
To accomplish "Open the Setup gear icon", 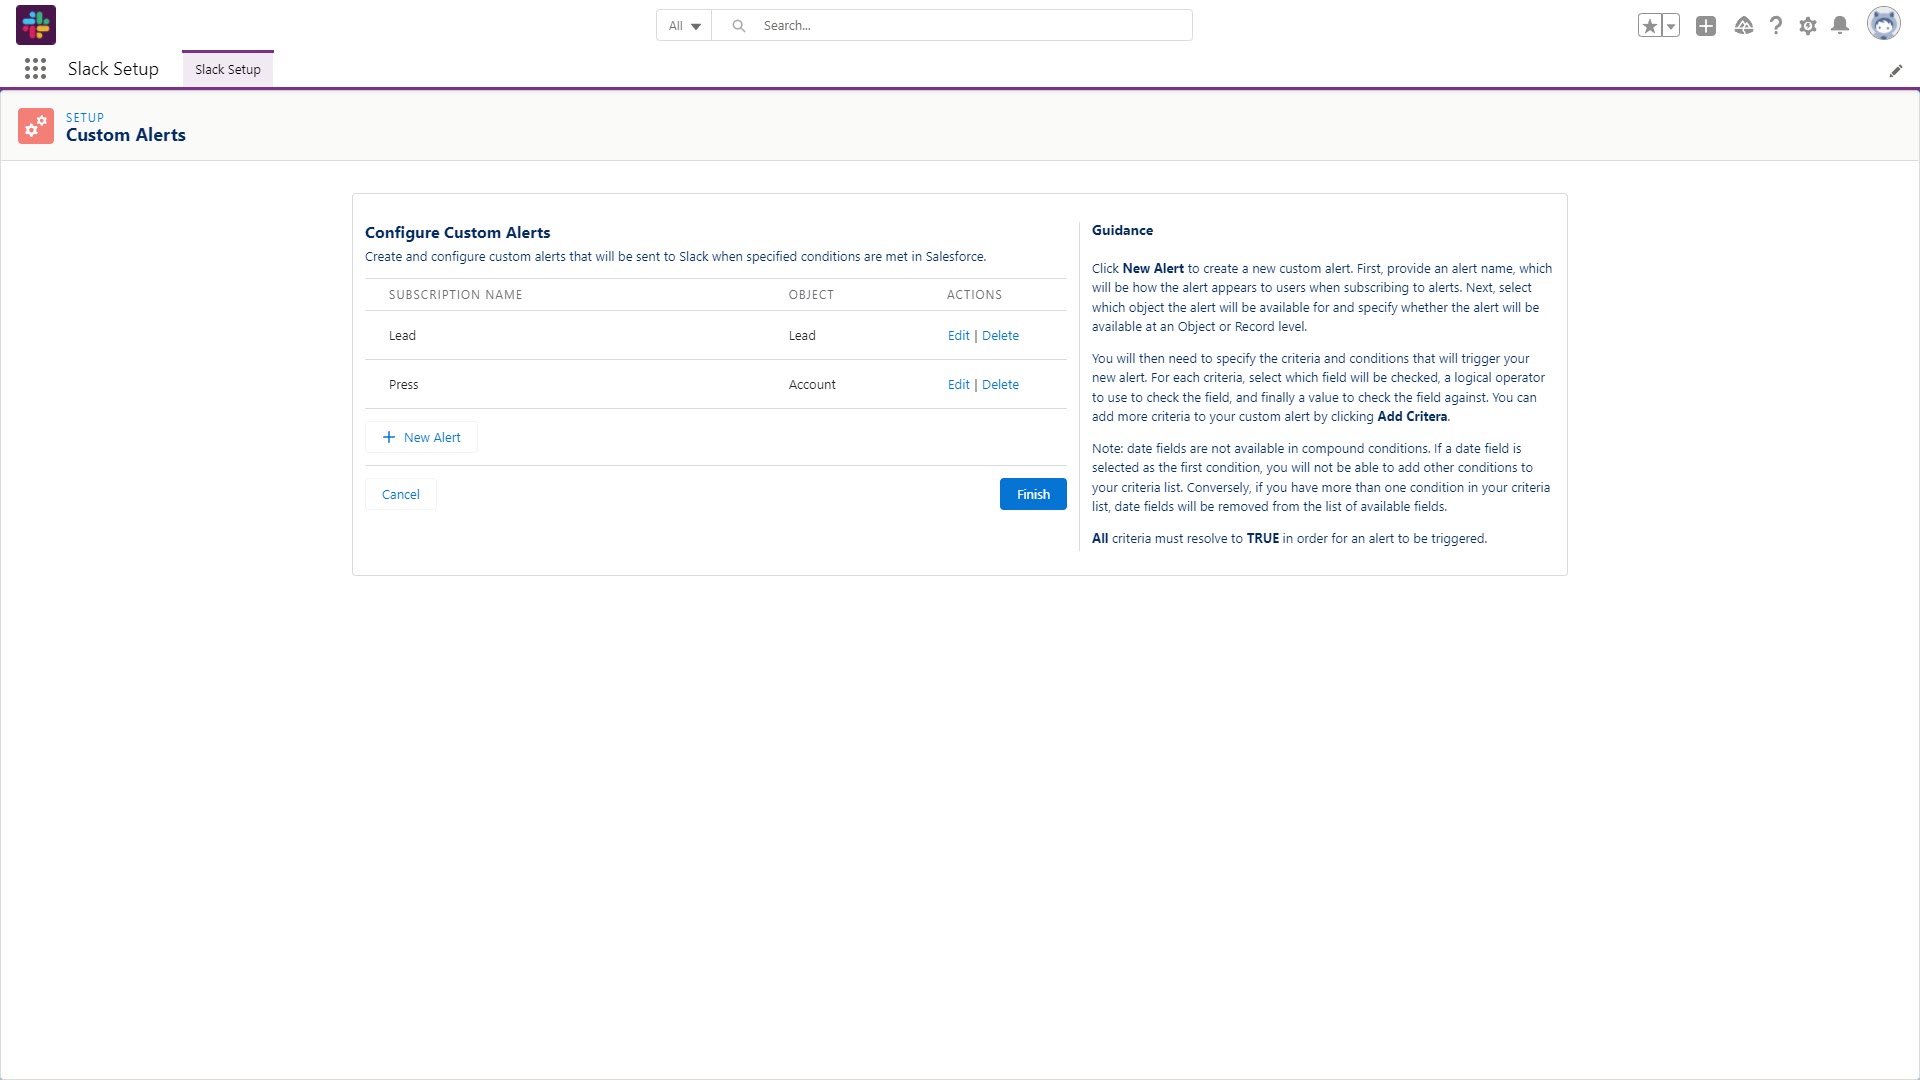I will click(1808, 26).
